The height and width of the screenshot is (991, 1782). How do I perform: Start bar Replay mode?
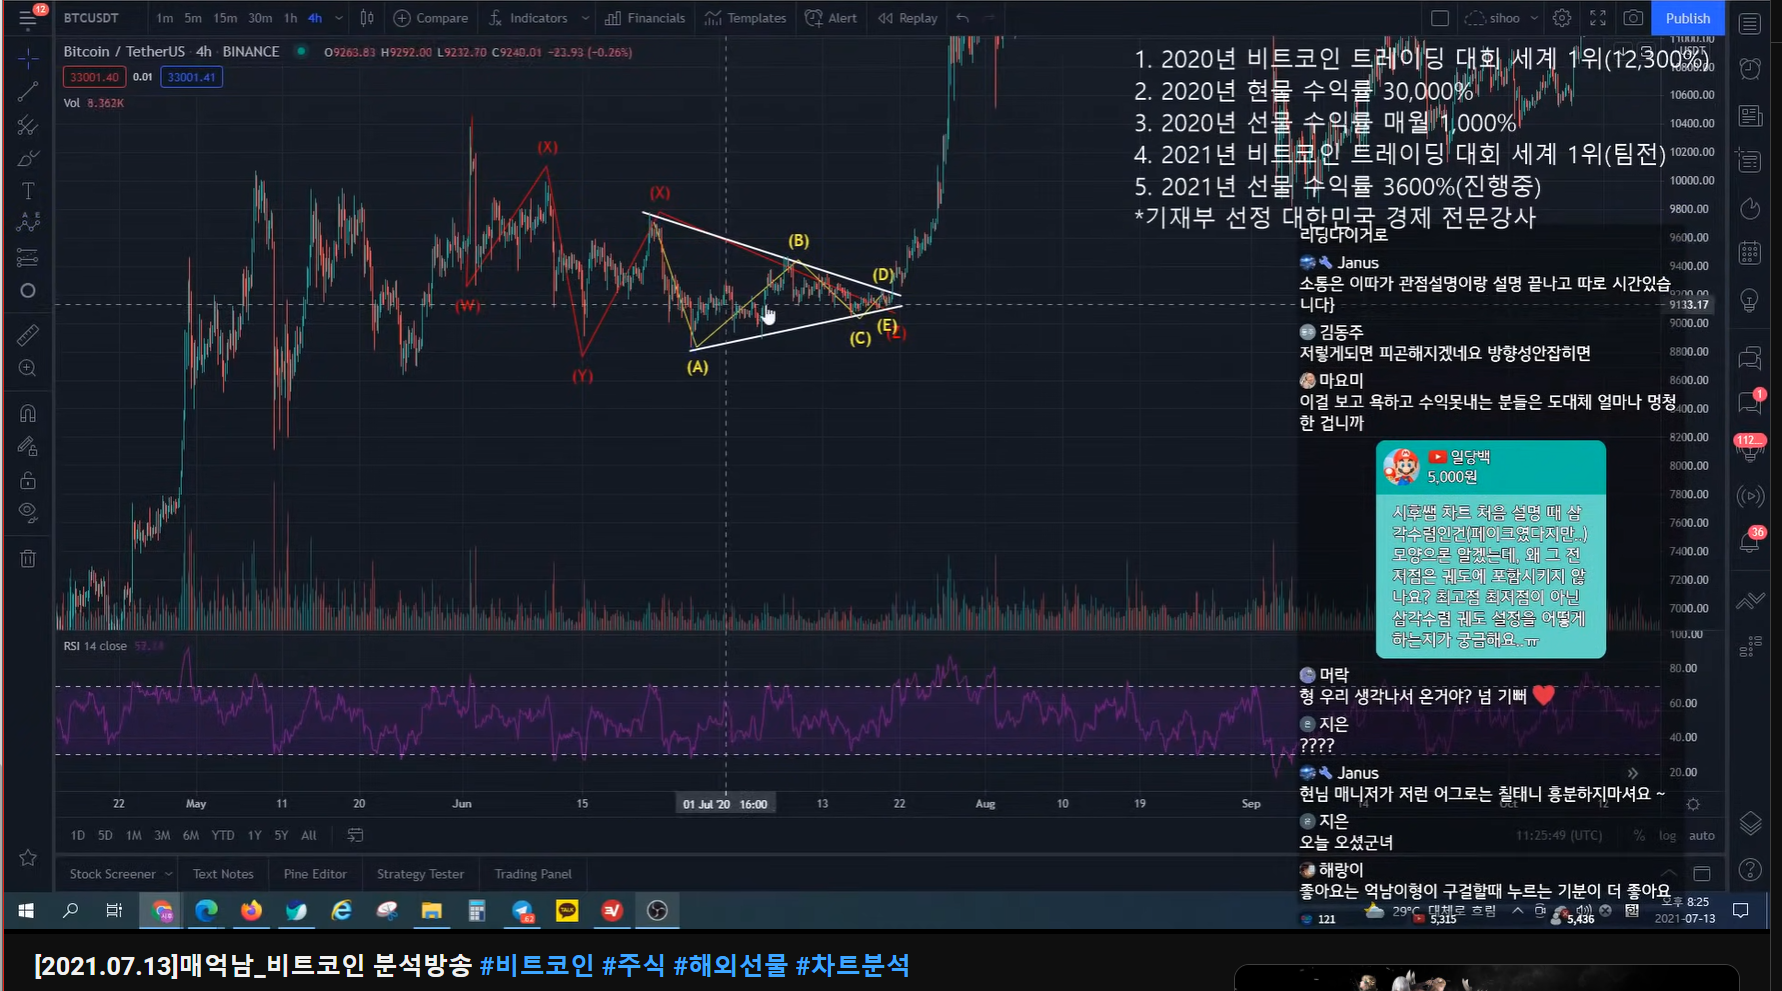(x=908, y=18)
